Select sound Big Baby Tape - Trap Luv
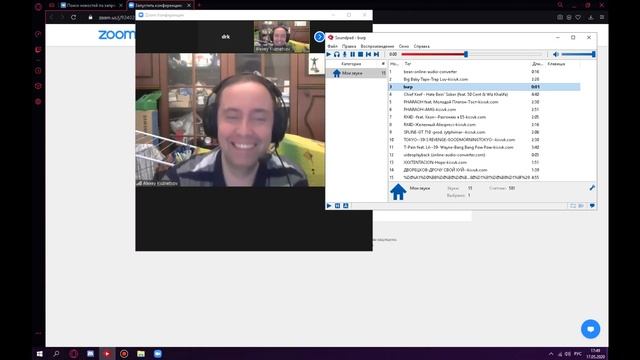This screenshot has height=360, width=640. 484,79
